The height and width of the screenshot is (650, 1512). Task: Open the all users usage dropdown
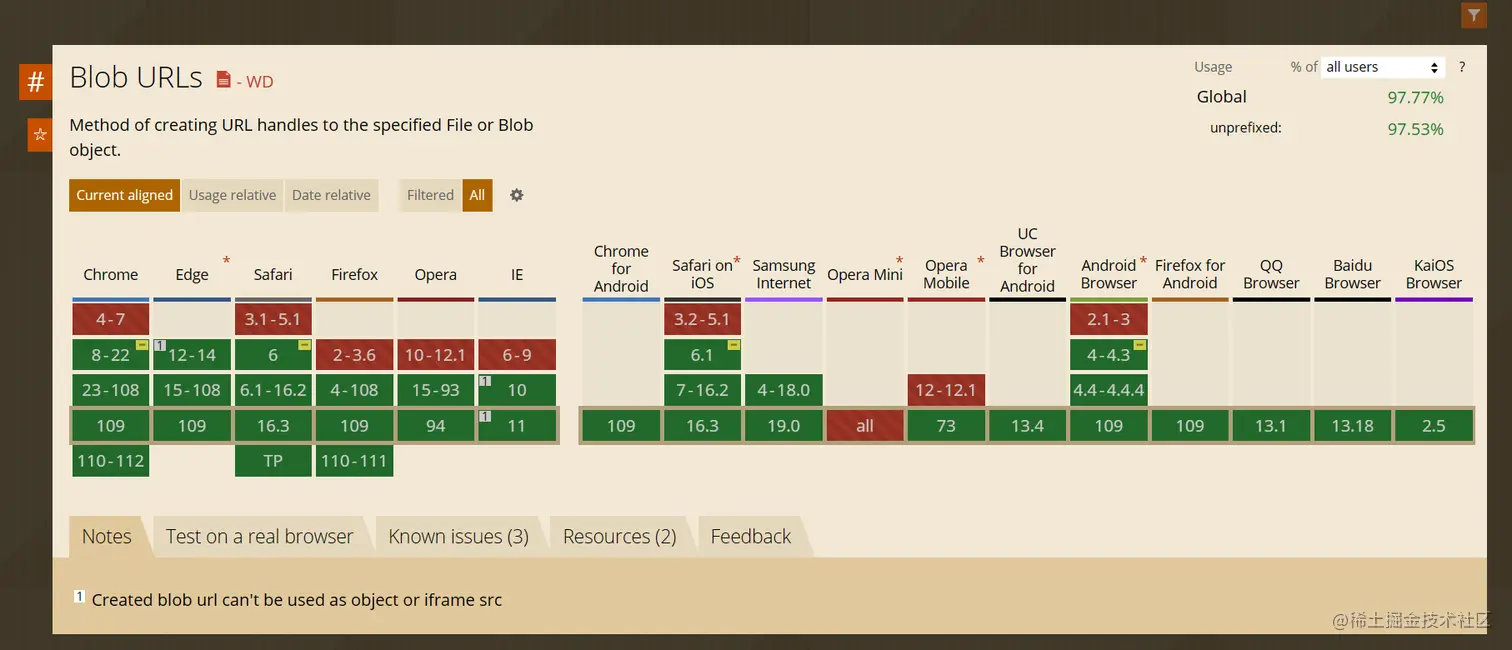coord(1382,67)
